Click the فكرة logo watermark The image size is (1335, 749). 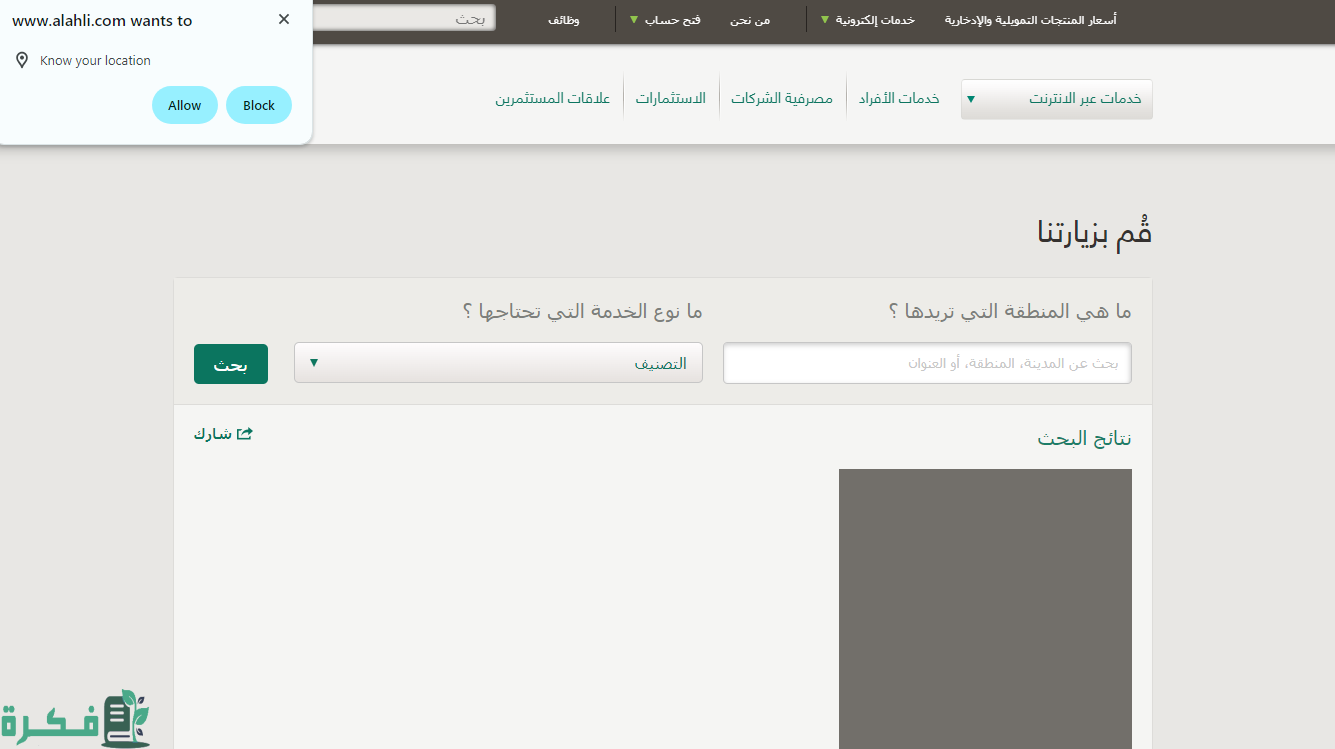tap(75, 718)
